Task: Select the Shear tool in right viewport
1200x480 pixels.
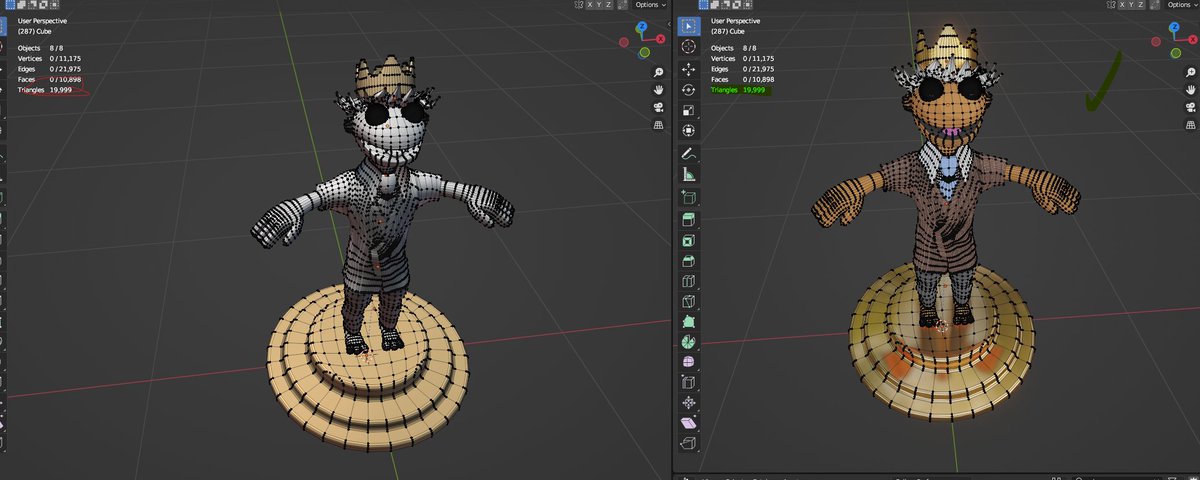Action: pos(688,423)
